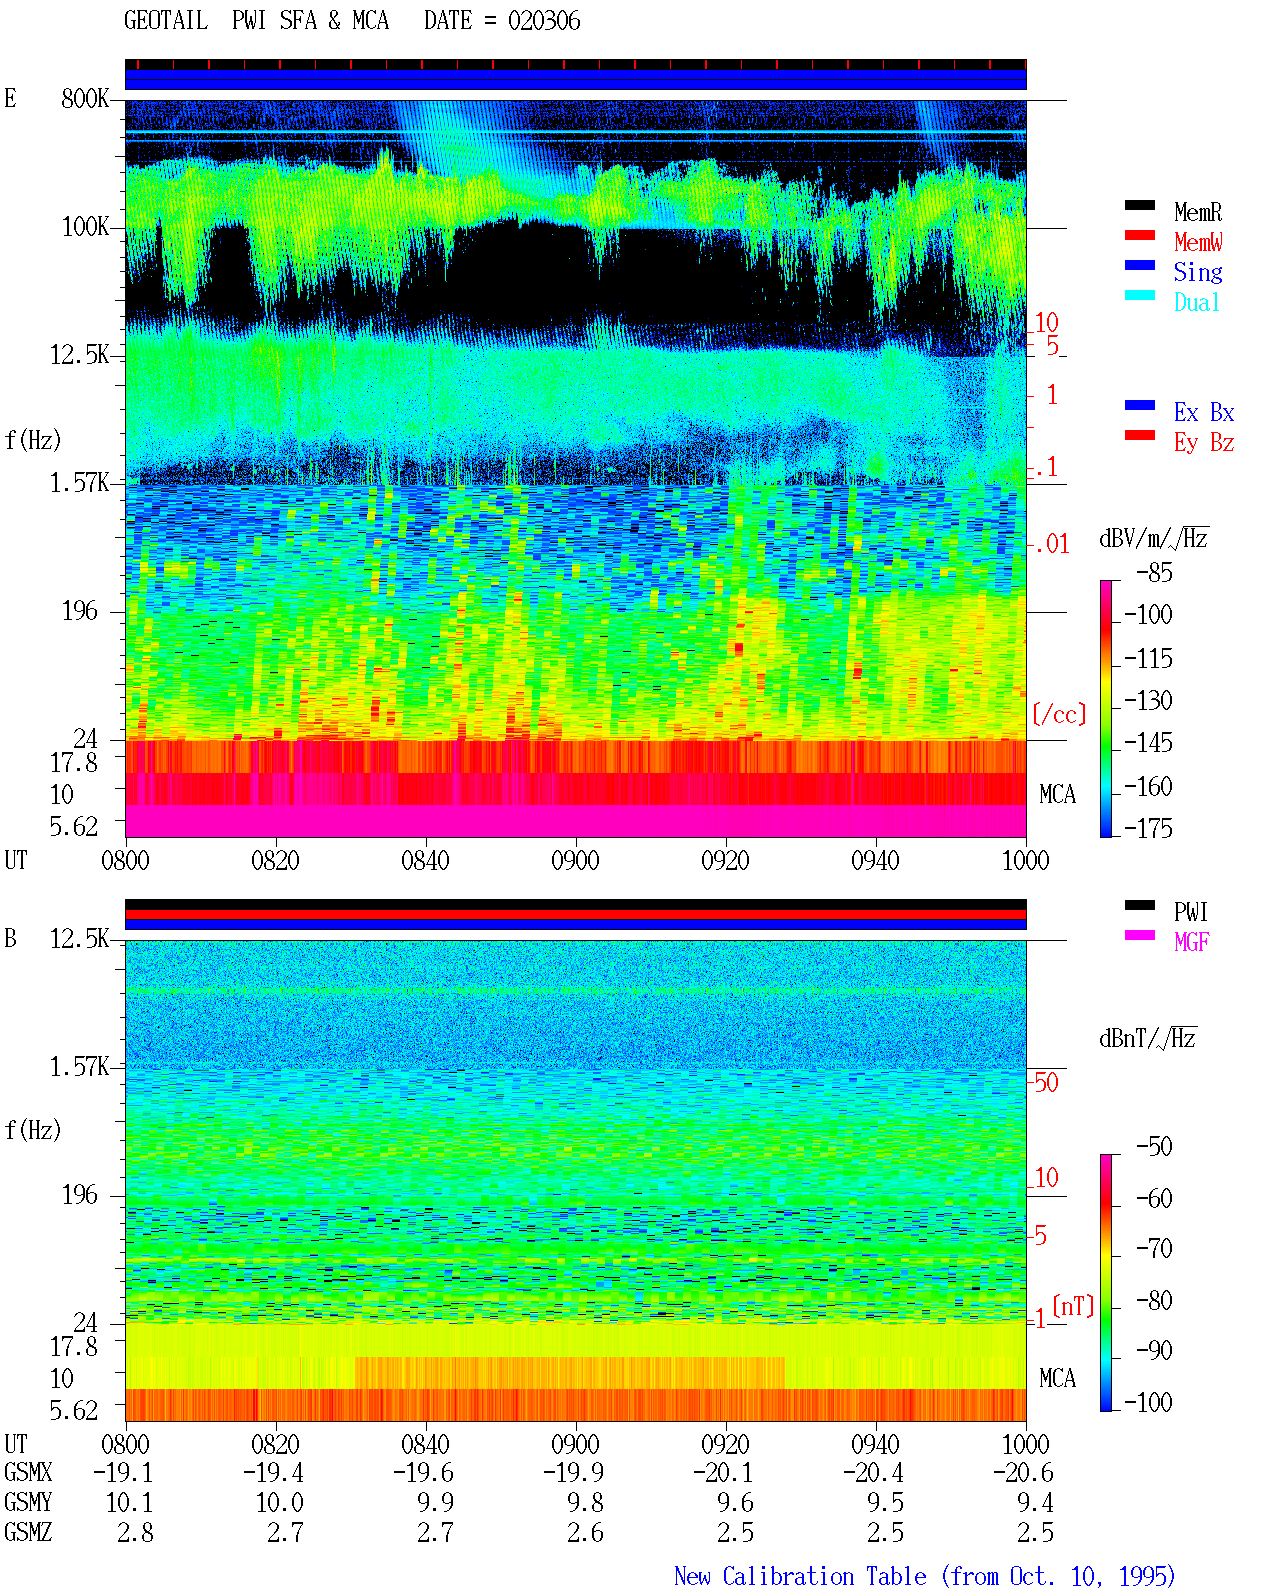Click the 'dBnT/√Hz' unit label
Viewport: 1280px width, 1593px height.
(x=1148, y=1038)
